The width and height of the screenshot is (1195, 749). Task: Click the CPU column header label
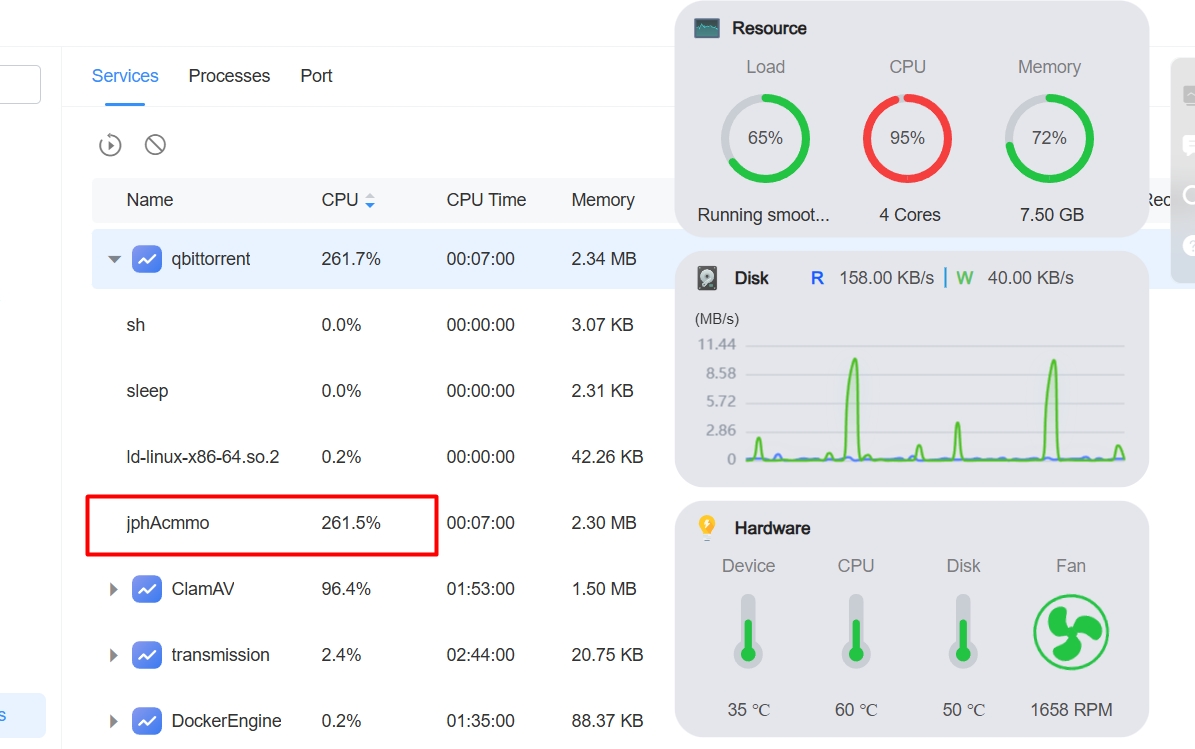(x=339, y=200)
